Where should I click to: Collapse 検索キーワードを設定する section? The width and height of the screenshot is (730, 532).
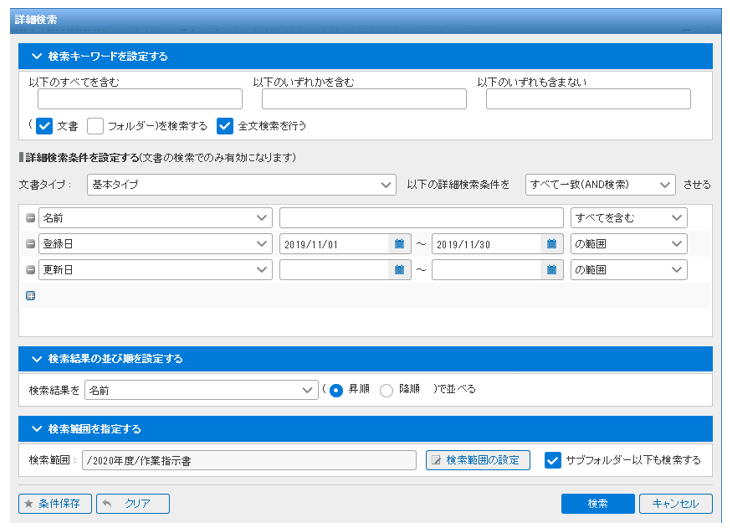37,57
